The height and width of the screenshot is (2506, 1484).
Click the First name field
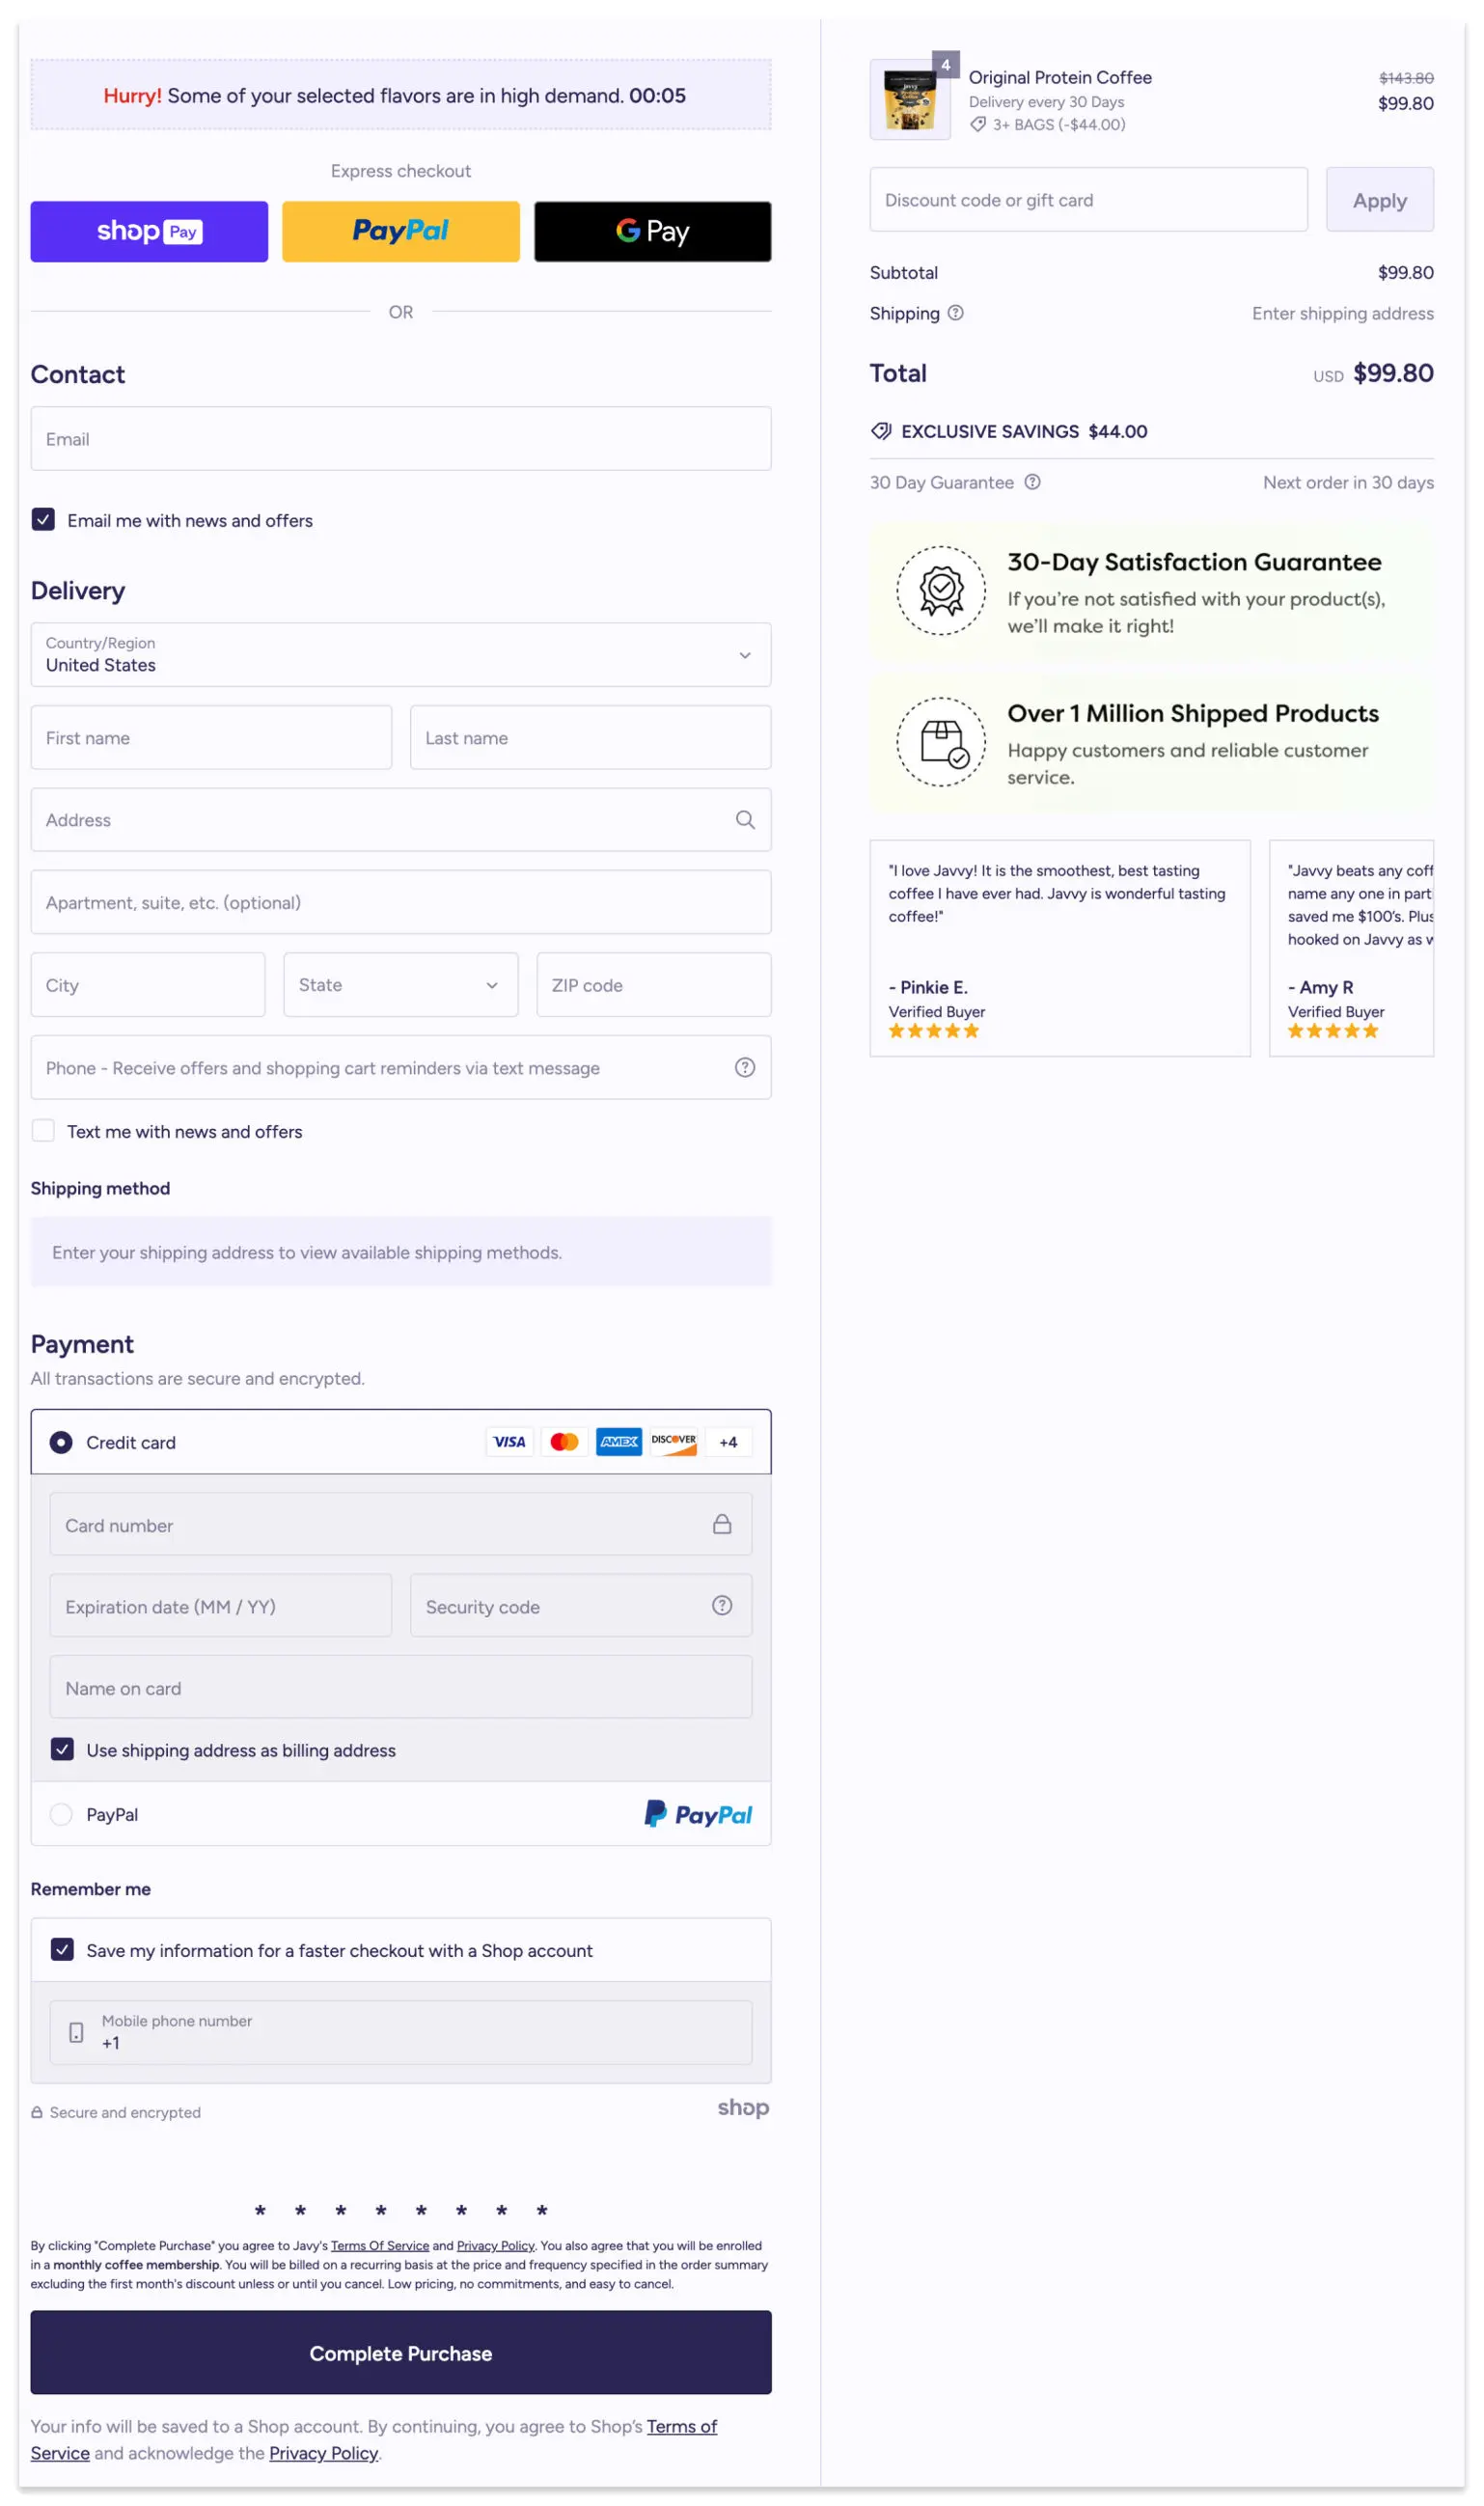pos(211,738)
